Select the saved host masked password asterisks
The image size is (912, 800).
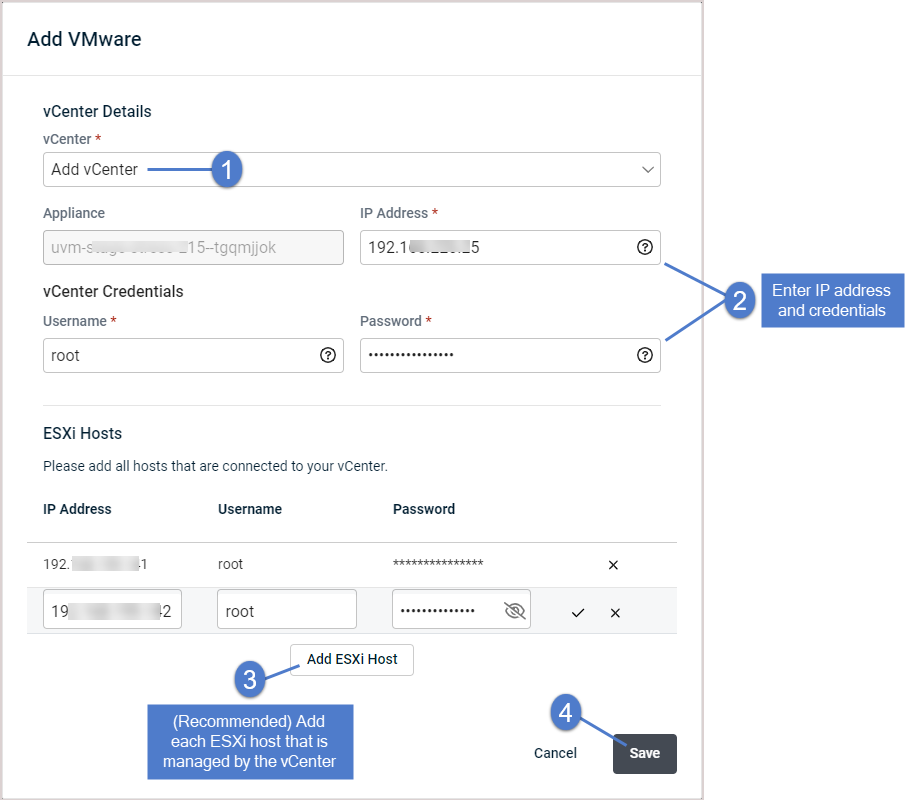click(438, 563)
